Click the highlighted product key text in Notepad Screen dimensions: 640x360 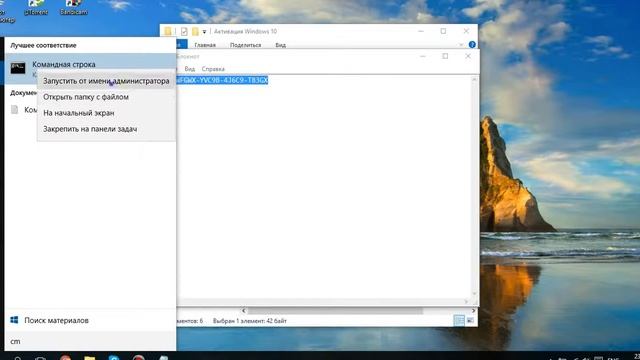click(222, 80)
